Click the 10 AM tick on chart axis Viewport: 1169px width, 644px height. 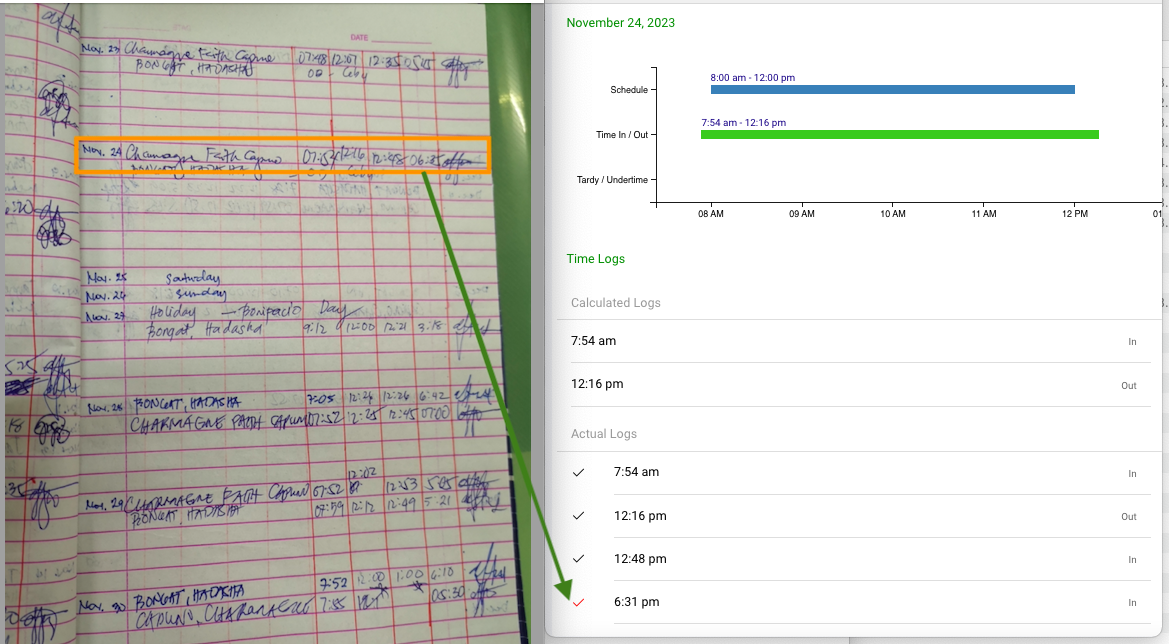click(892, 214)
